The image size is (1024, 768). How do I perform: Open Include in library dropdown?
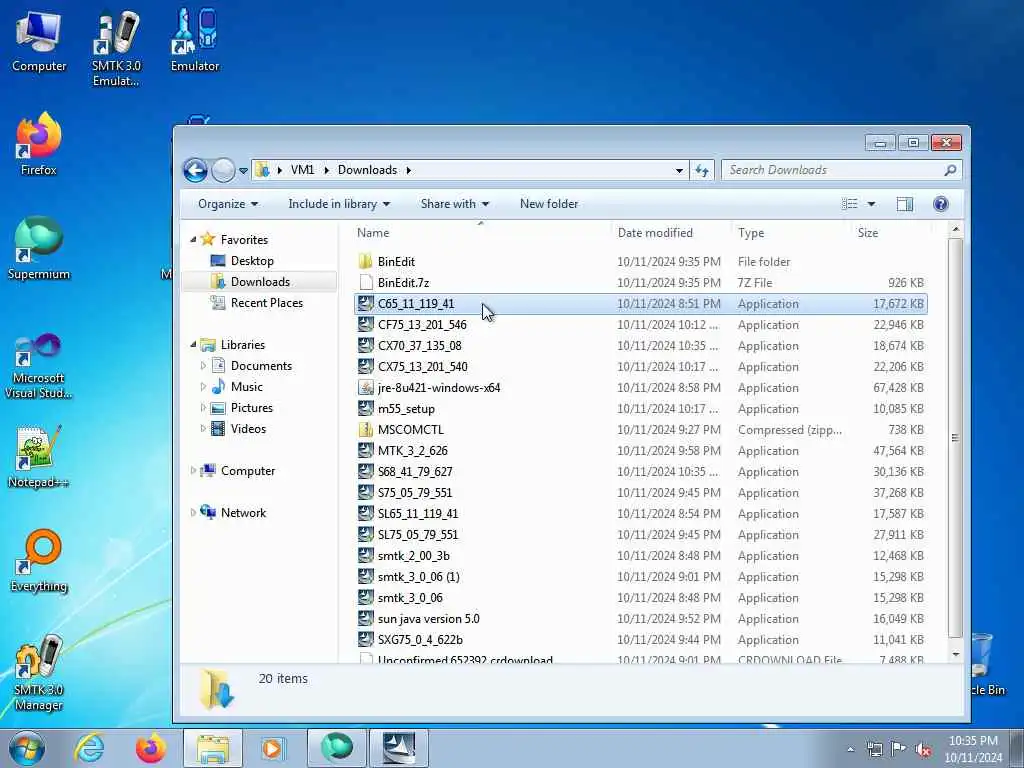(339, 204)
